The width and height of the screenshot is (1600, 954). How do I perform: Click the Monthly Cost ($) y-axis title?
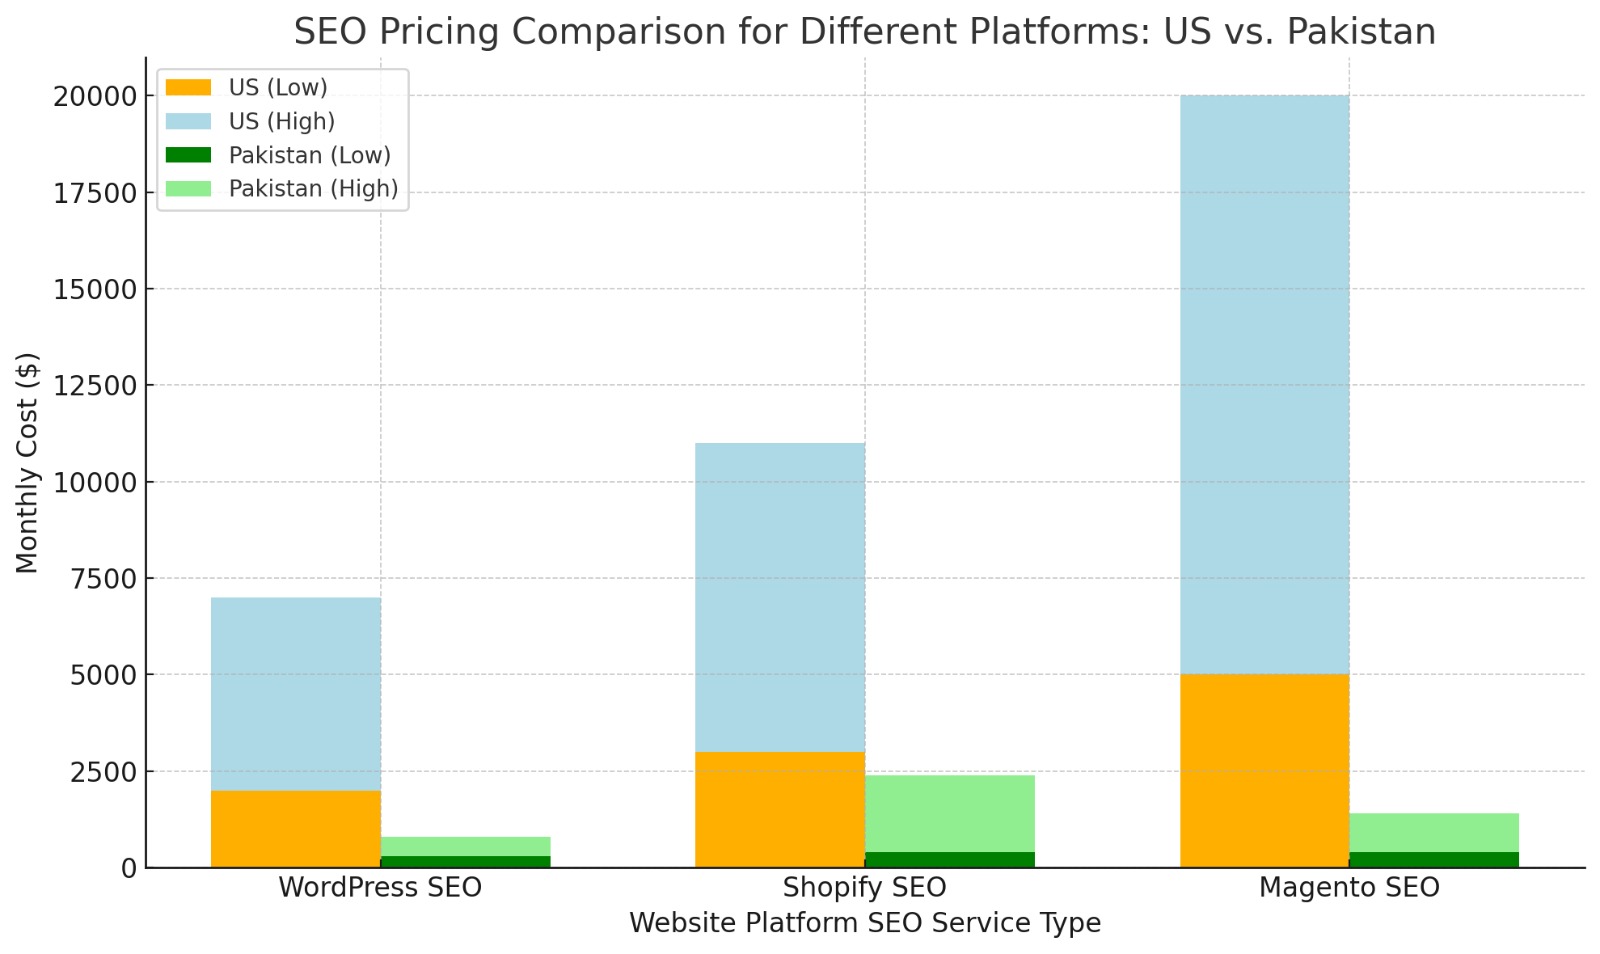coord(27,462)
